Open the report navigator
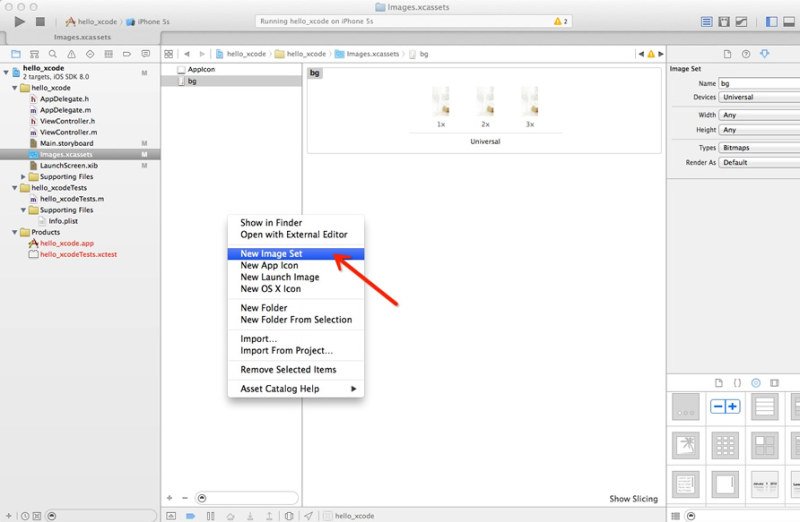This screenshot has width=800, height=522. click(x=145, y=54)
